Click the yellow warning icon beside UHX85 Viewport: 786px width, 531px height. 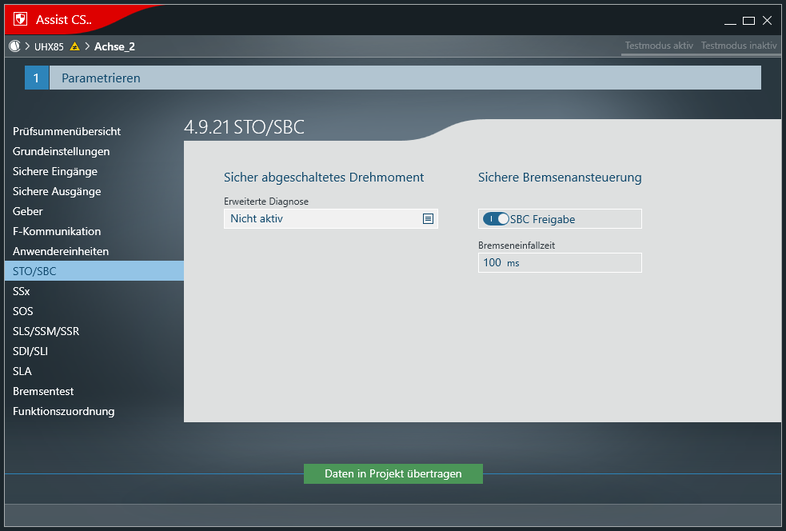(x=75, y=46)
